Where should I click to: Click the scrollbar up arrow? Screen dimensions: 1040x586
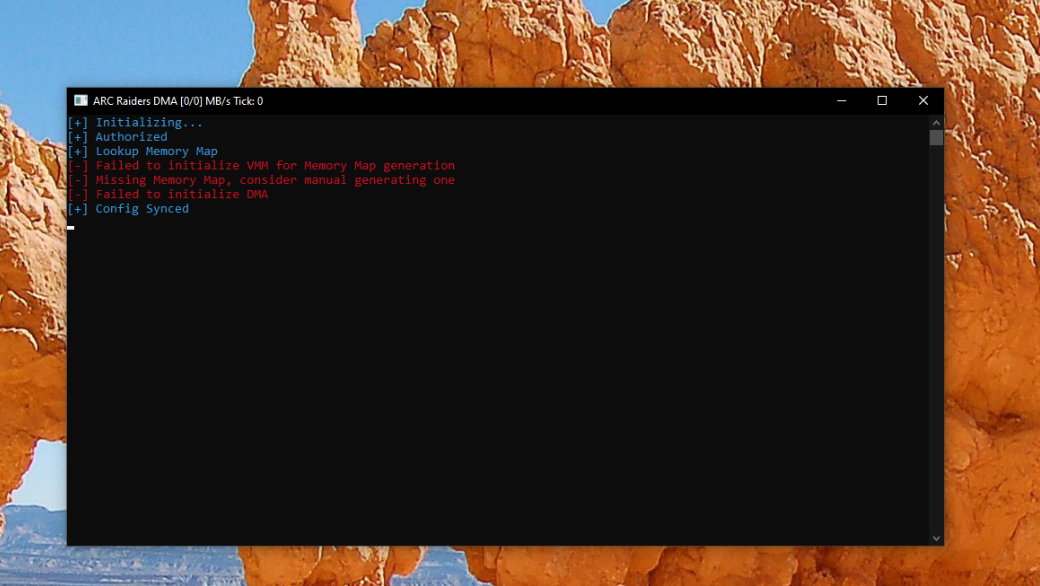936,122
